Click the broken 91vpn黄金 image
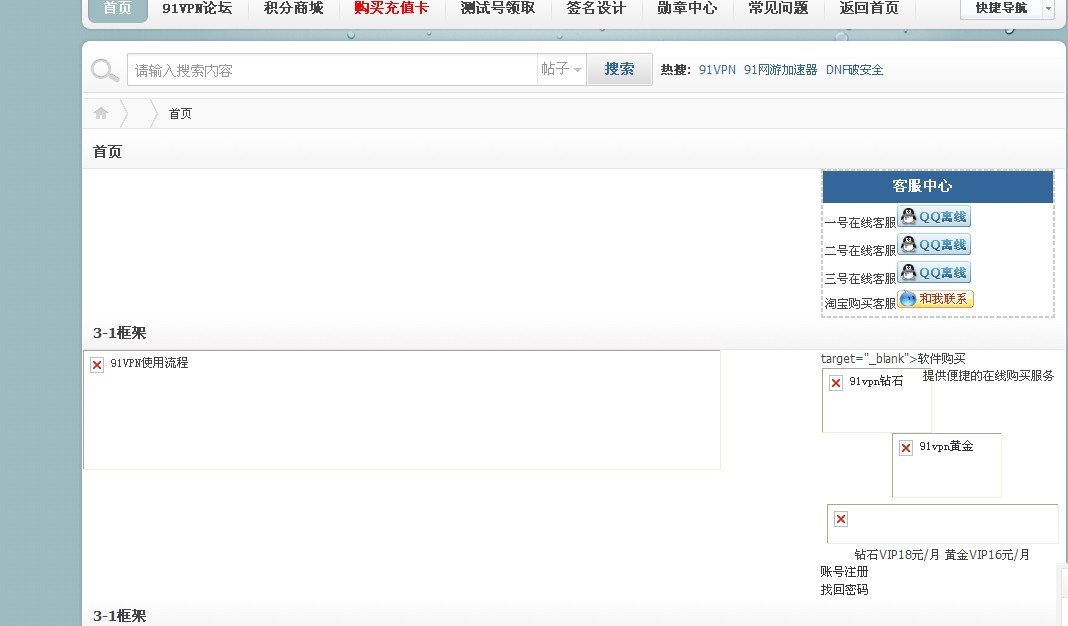1068x626 pixels. pyautogui.click(x=947, y=465)
